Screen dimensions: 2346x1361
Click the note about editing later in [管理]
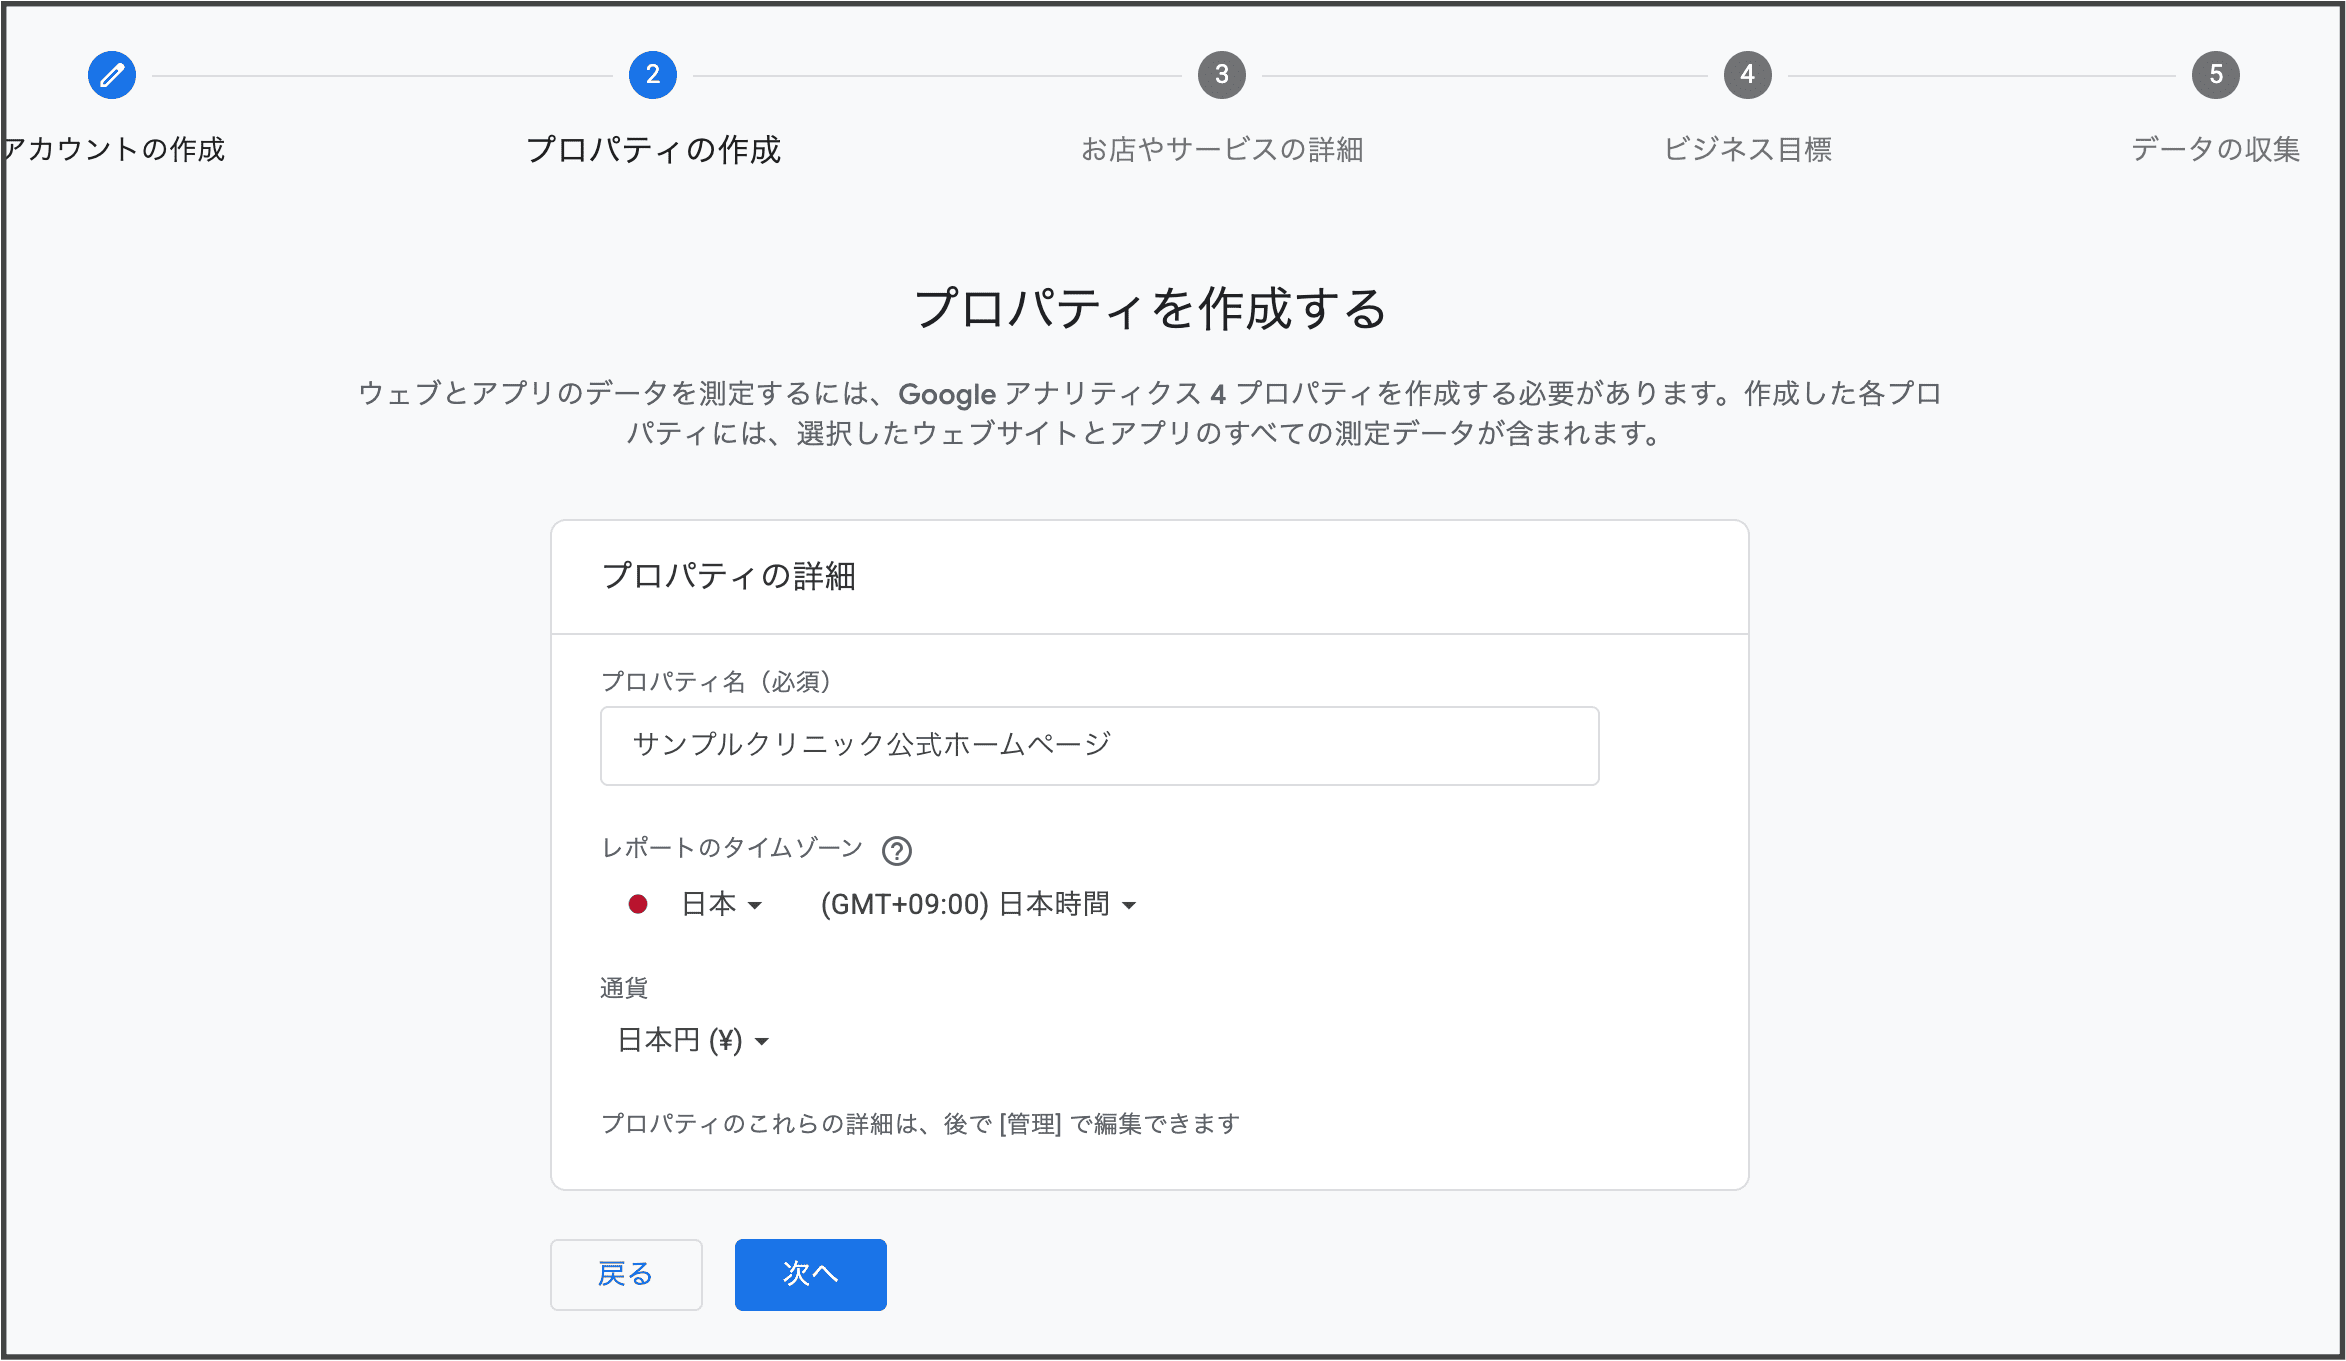(920, 1124)
